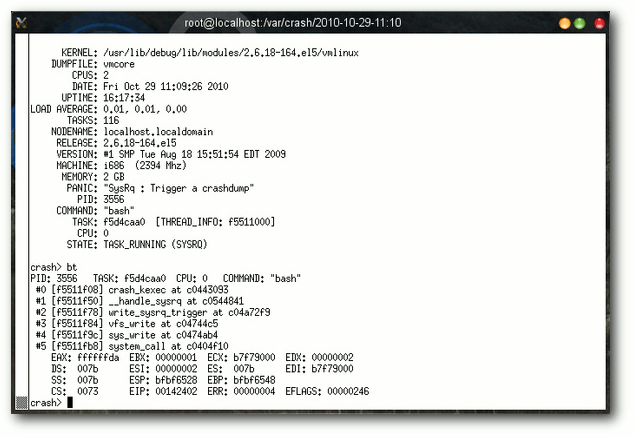
Task: Click the X11 window menu icon in title bar
Action: (x=21, y=23)
